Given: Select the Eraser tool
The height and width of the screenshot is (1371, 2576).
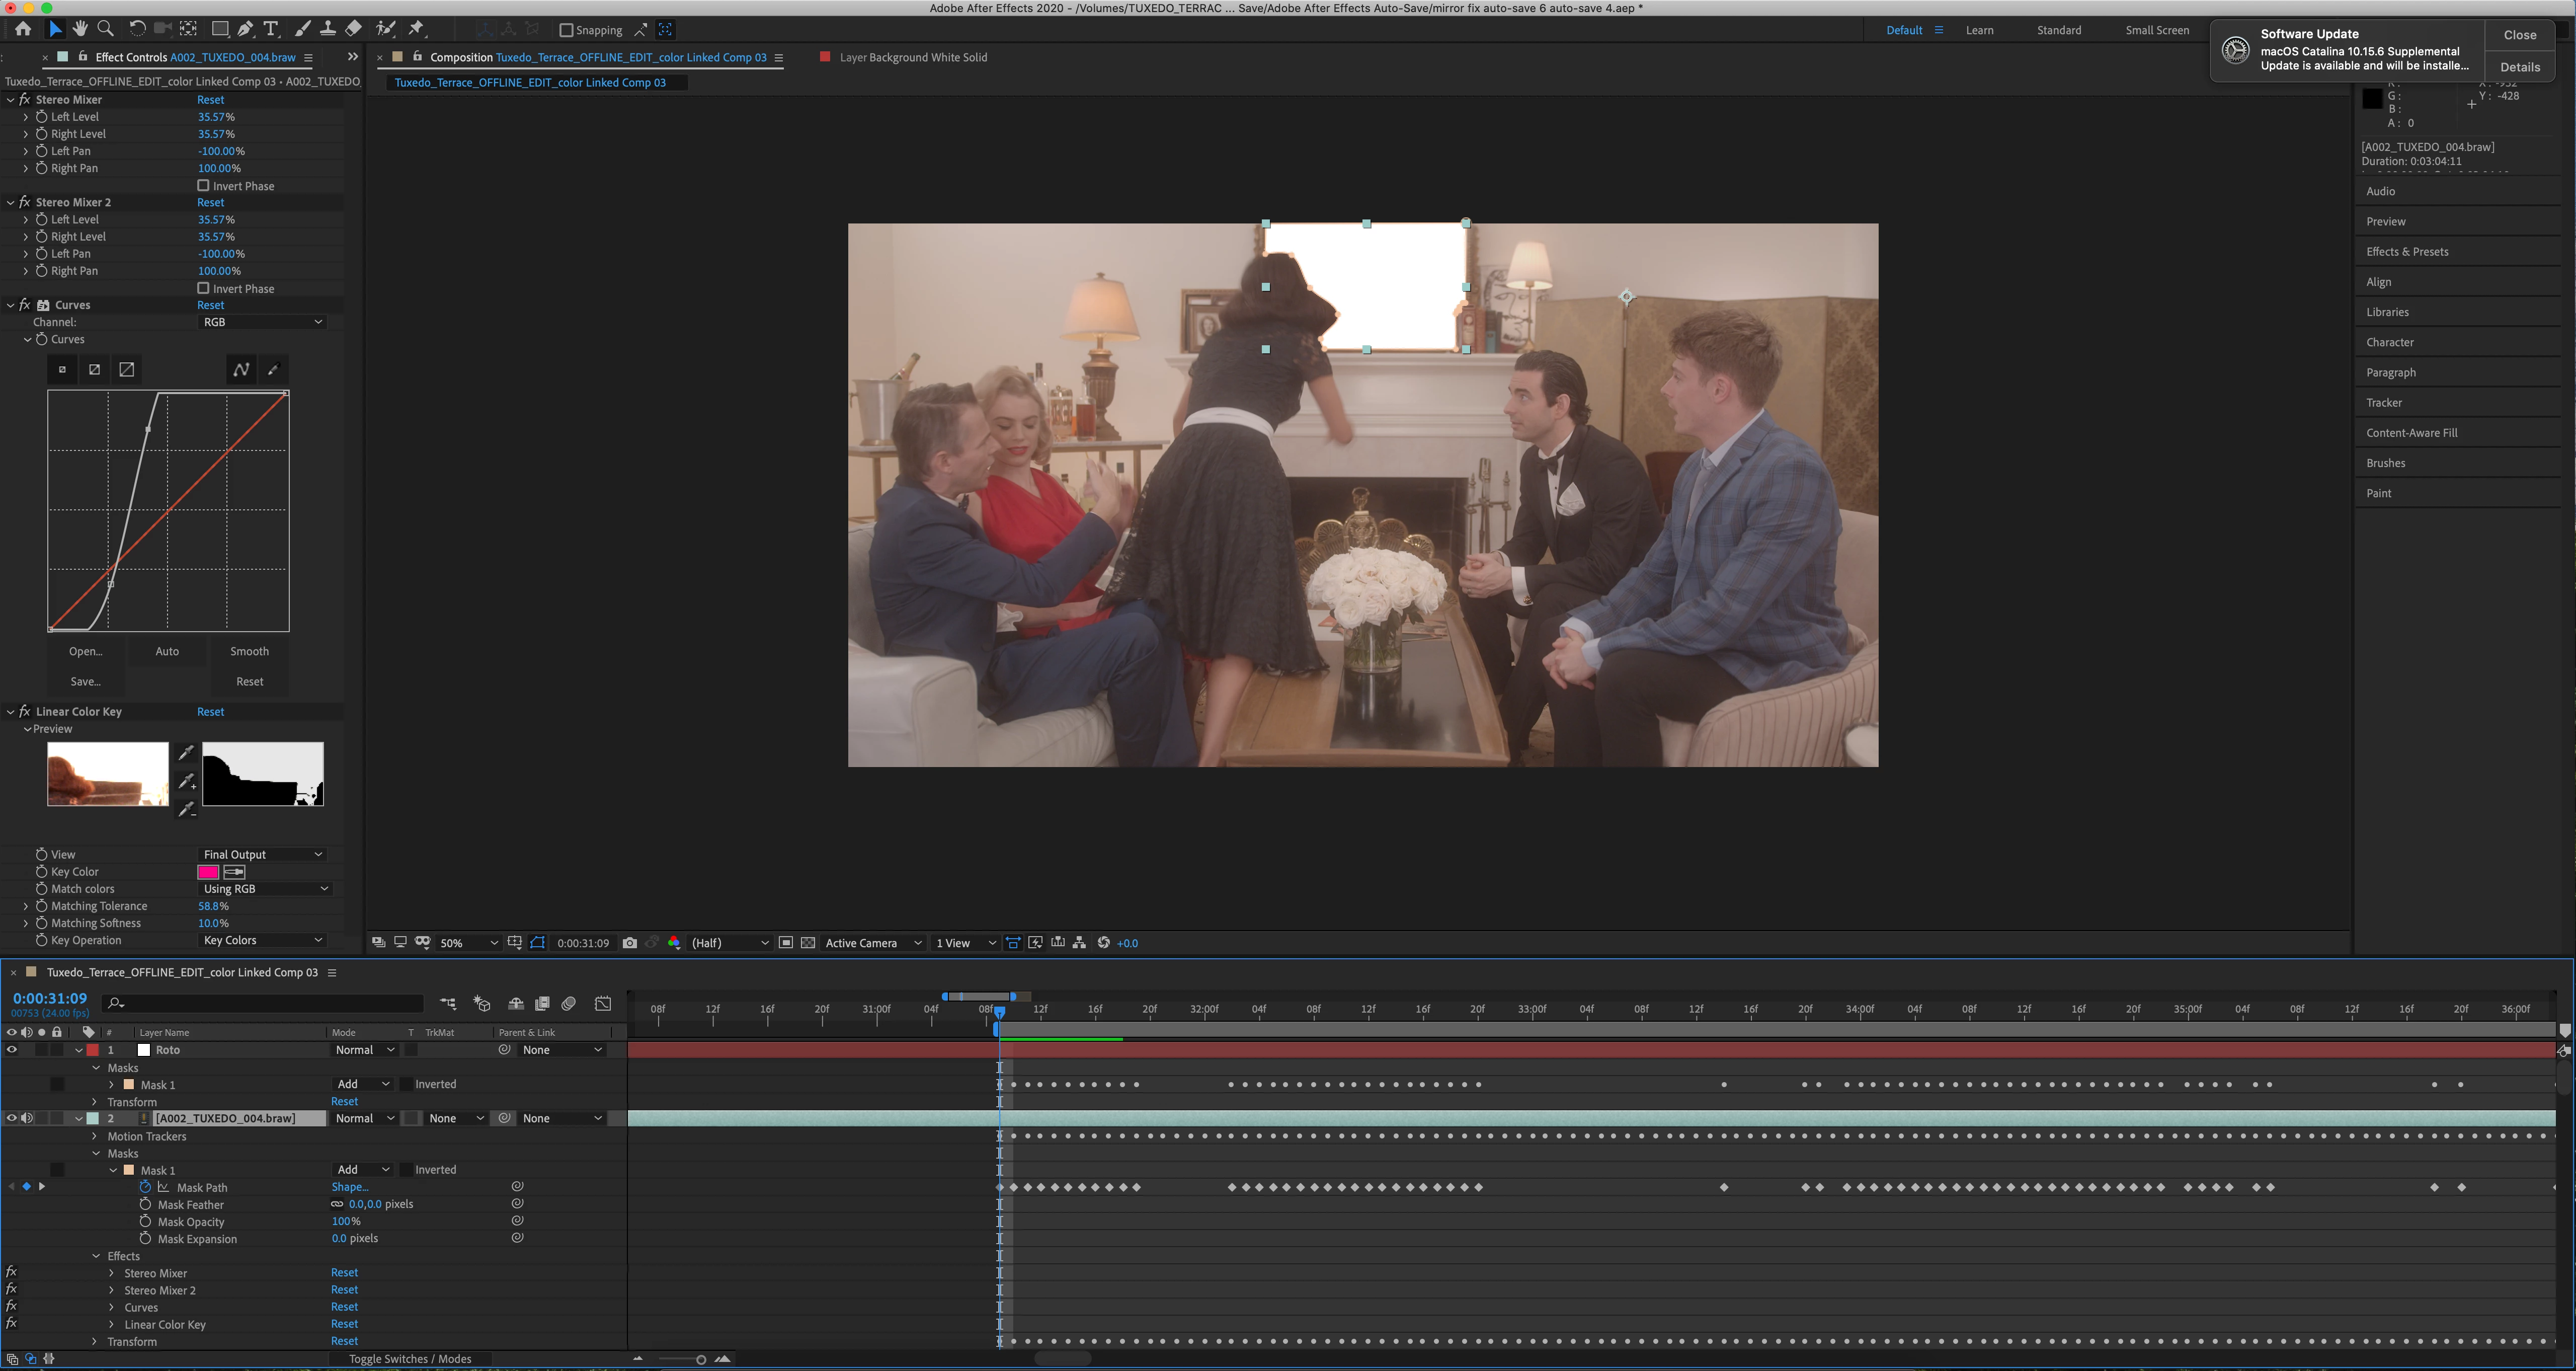Looking at the screenshot, I should (354, 29).
